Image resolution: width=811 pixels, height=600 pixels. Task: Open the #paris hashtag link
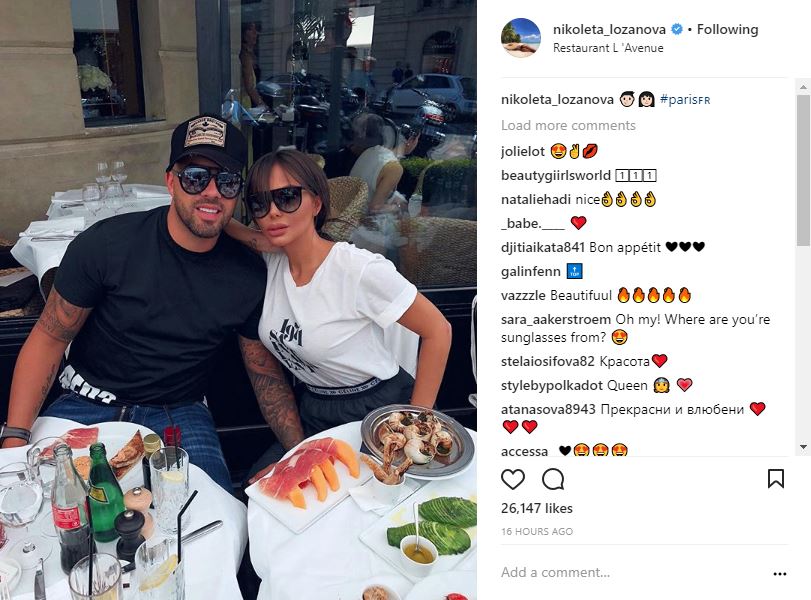tap(685, 100)
